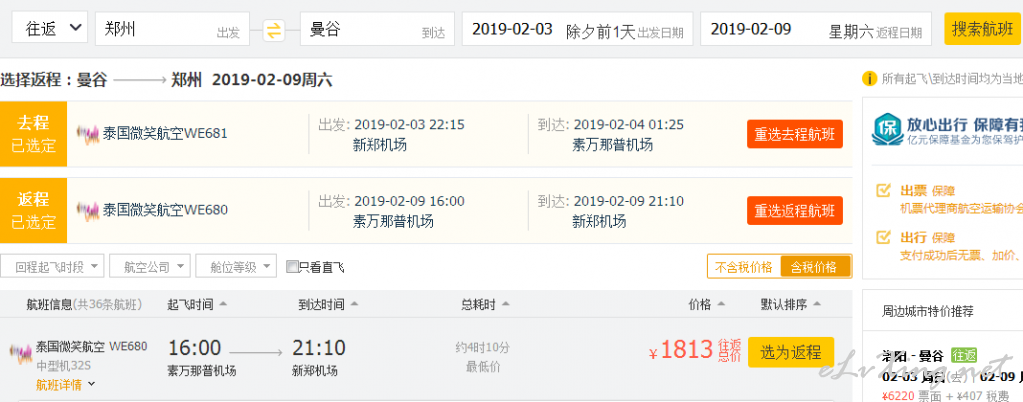
Task: Click Thai Smile logo in 返程 row
Action: click(87, 210)
